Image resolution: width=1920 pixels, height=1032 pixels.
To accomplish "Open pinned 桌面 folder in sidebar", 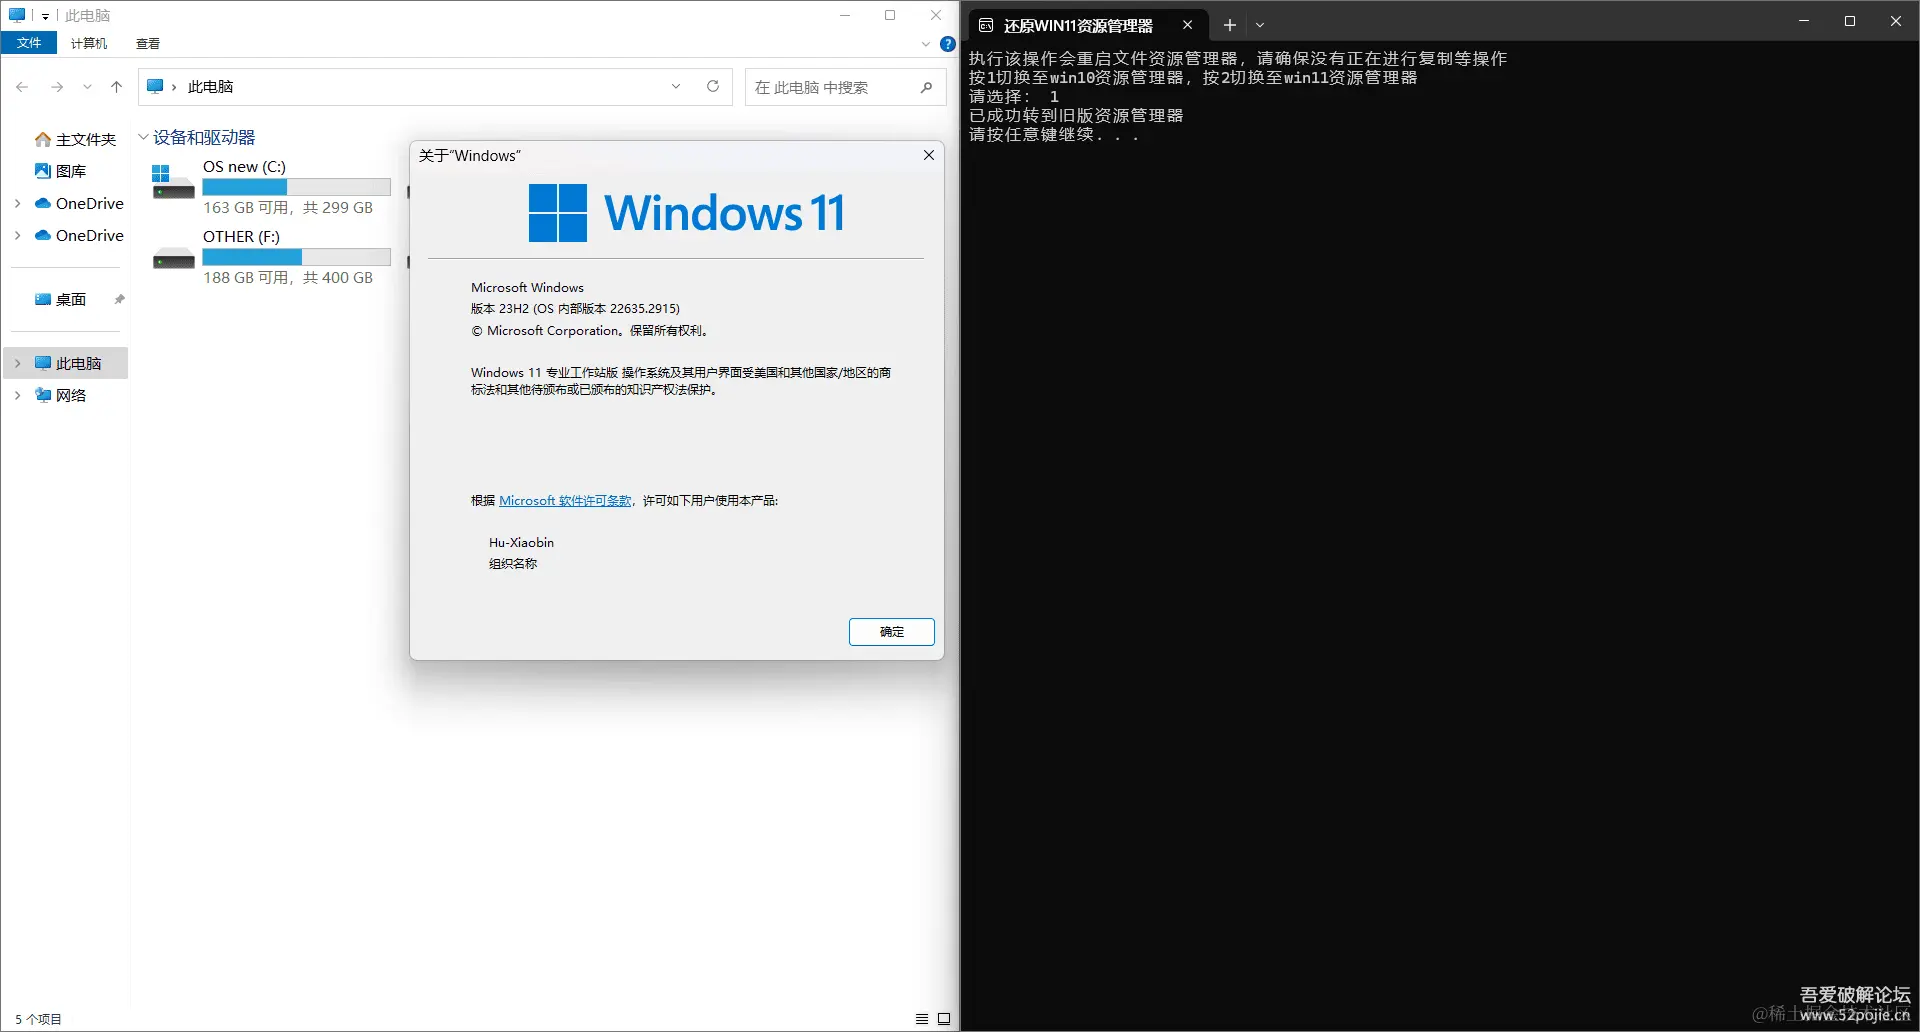I will pos(61,299).
